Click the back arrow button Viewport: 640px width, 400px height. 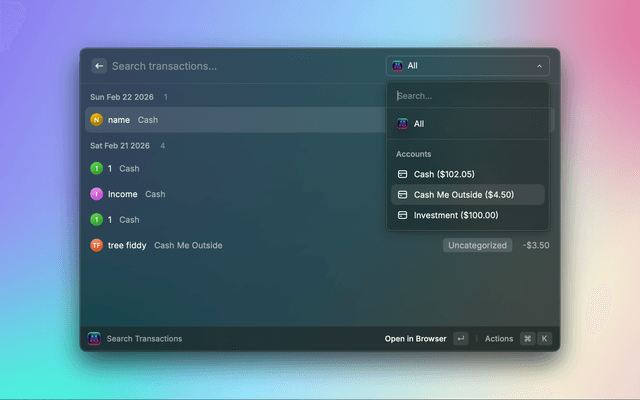point(99,66)
